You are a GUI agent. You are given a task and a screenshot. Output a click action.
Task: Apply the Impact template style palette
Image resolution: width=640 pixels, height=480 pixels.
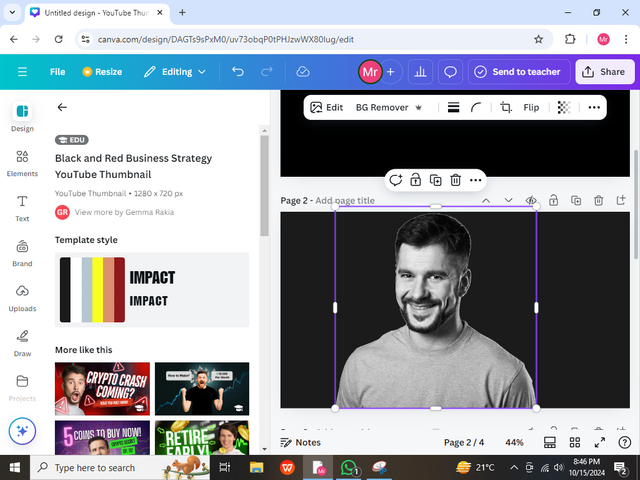[x=152, y=290]
